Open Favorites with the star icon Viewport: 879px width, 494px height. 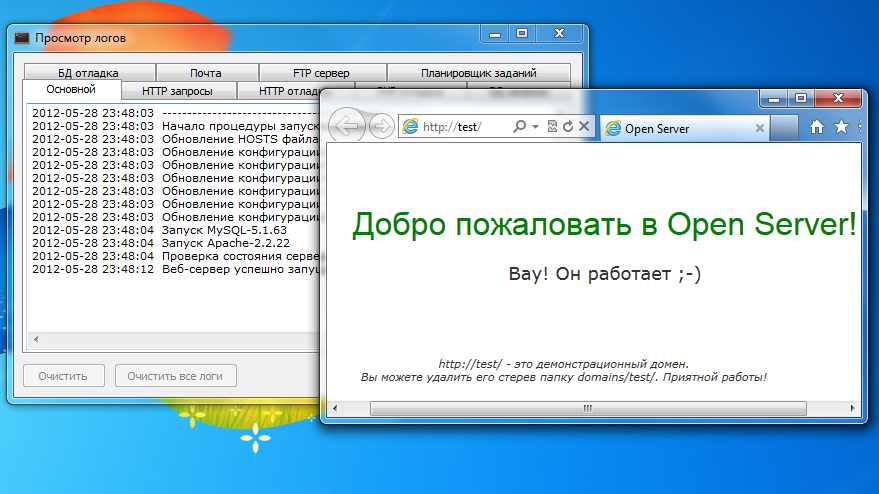click(x=841, y=127)
